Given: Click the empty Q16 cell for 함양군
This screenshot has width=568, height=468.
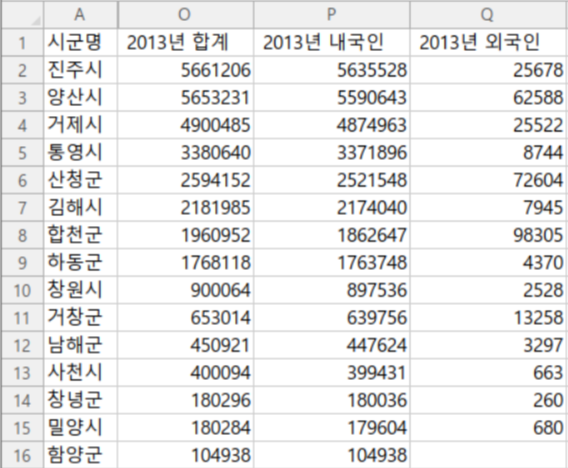Looking at the screenshot, I should pyautogui.click(x=489, y=455).
